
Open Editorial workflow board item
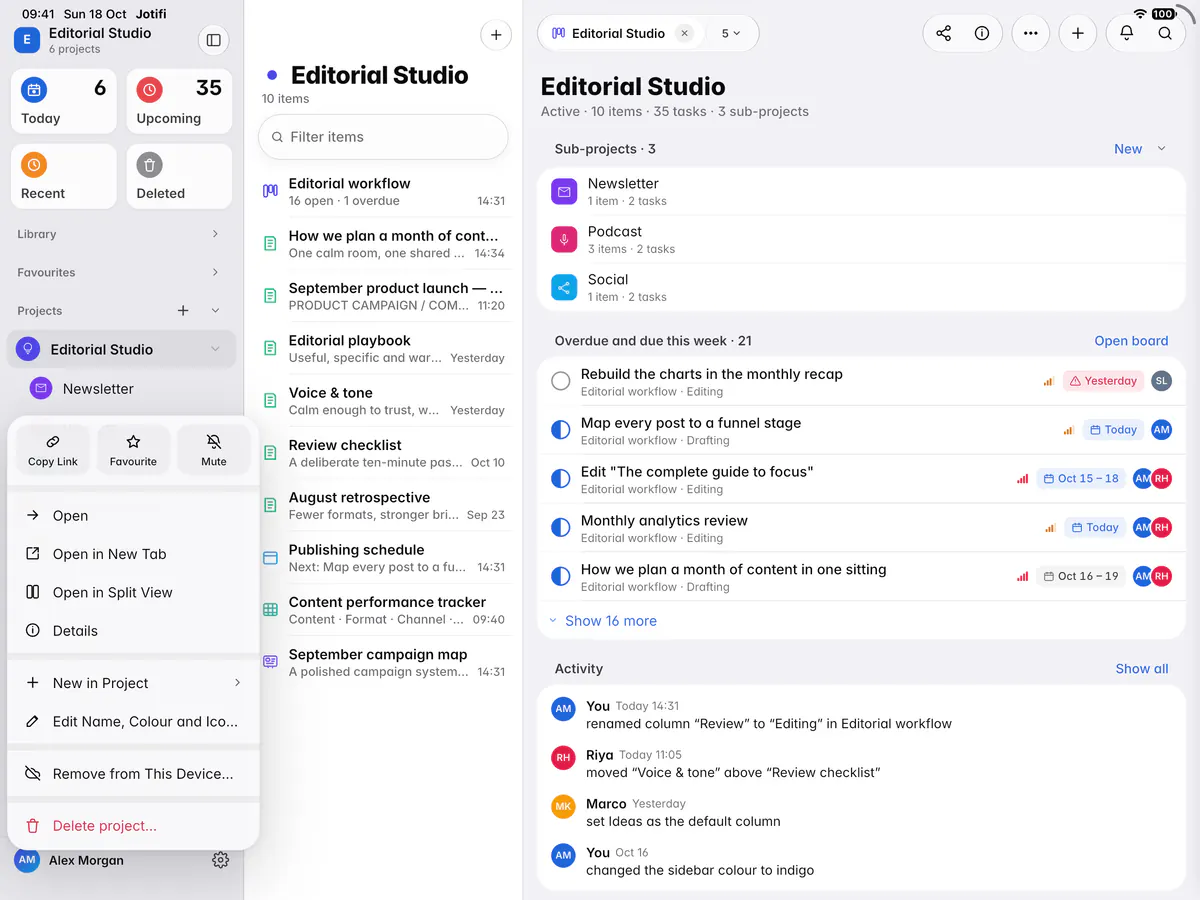tap(384, 191)
